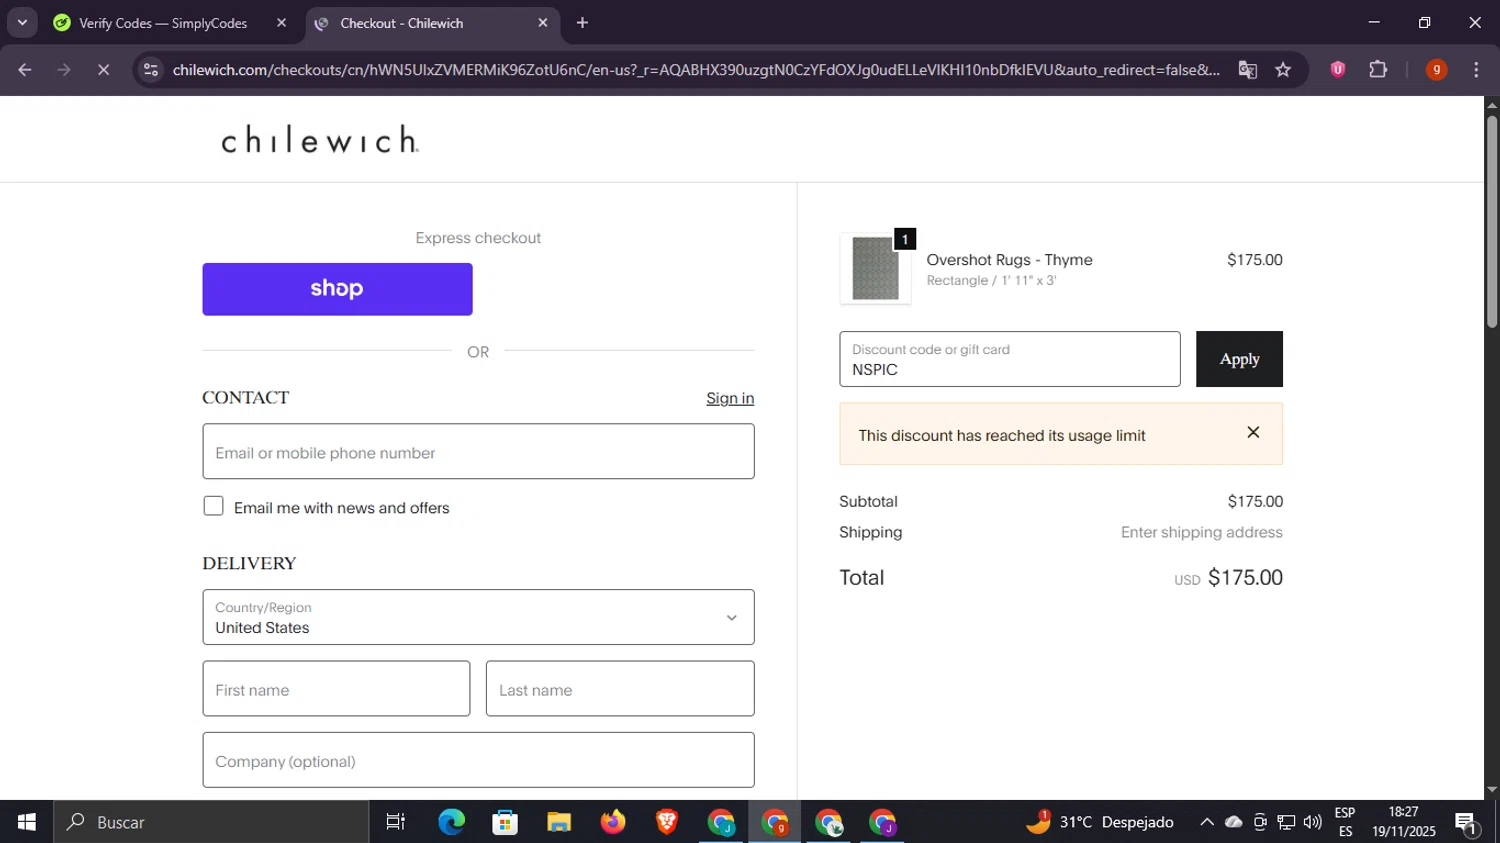1500x843 pixels.
Task: Open the Extensions puzzle icon
Action: [1378, 69]
